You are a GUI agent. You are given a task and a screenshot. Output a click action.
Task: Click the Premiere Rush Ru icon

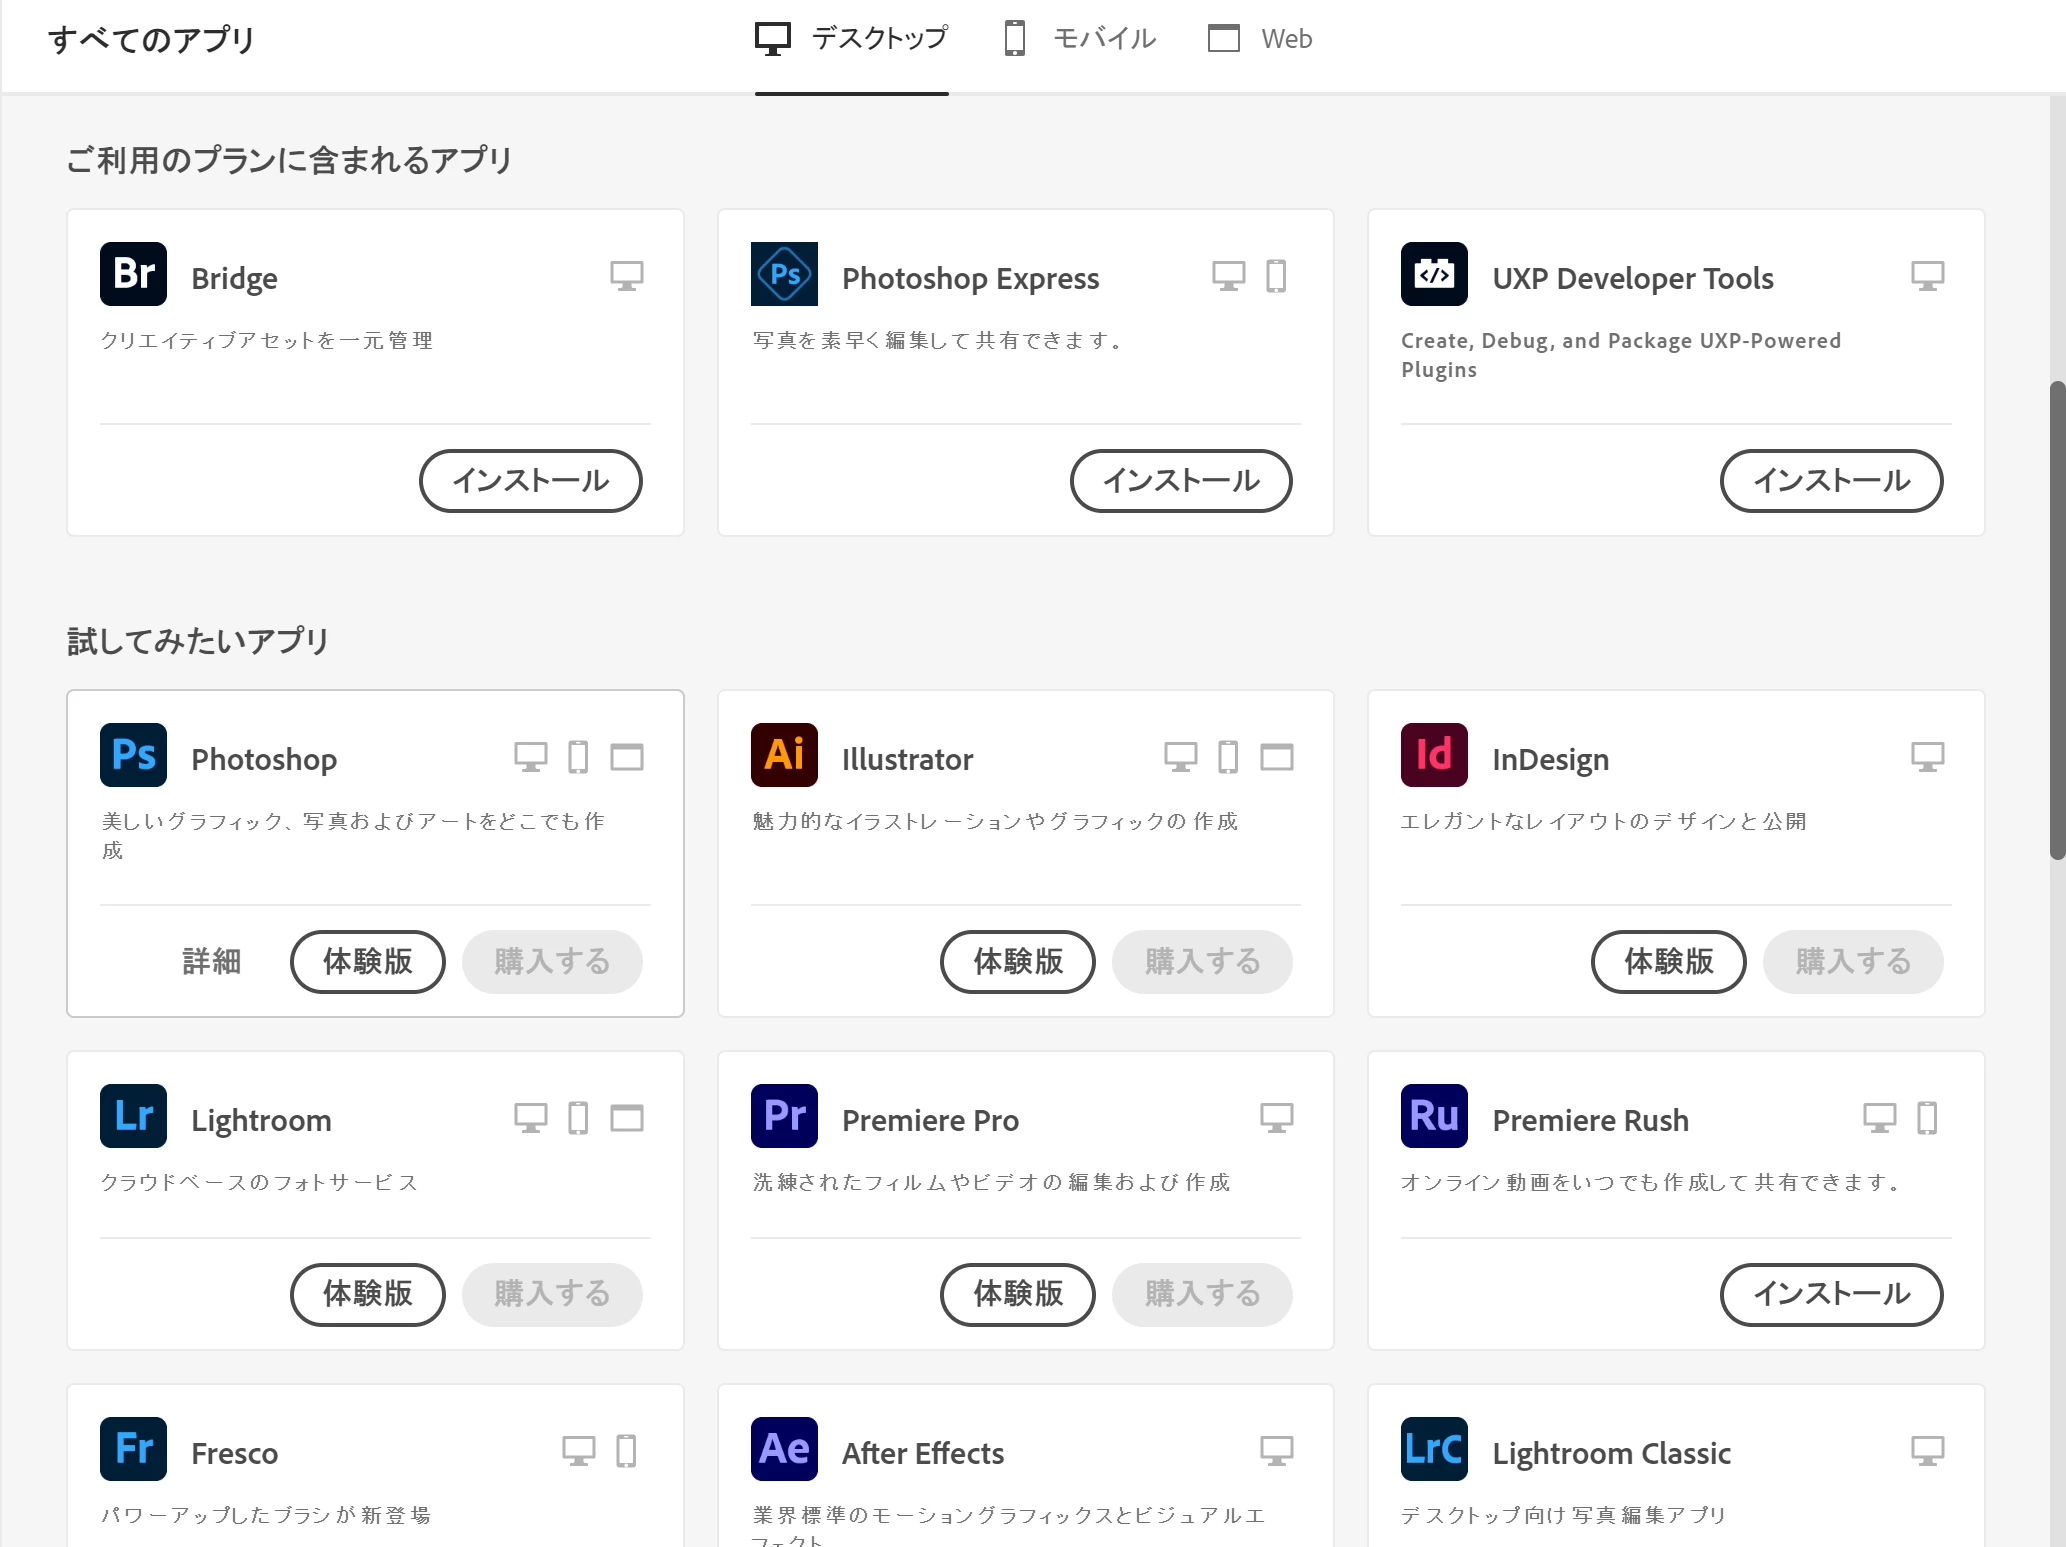tap(1434, 1116)
